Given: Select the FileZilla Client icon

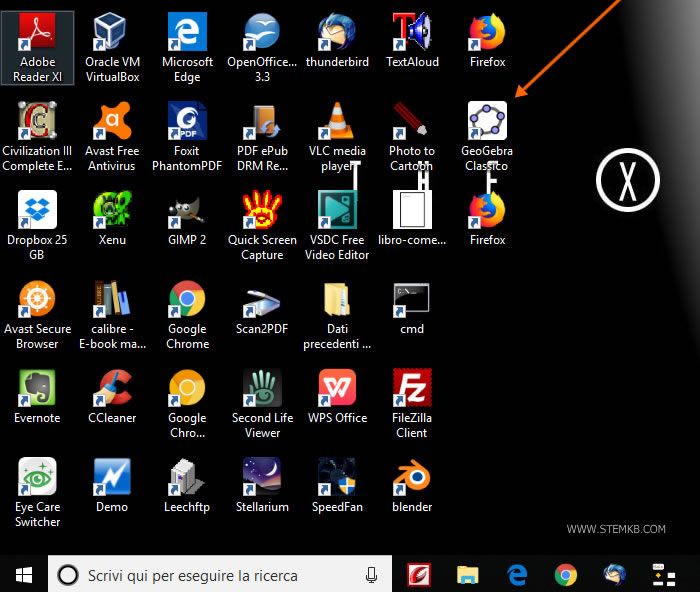Looking at the screenshot, I should [x=412, y=404].
